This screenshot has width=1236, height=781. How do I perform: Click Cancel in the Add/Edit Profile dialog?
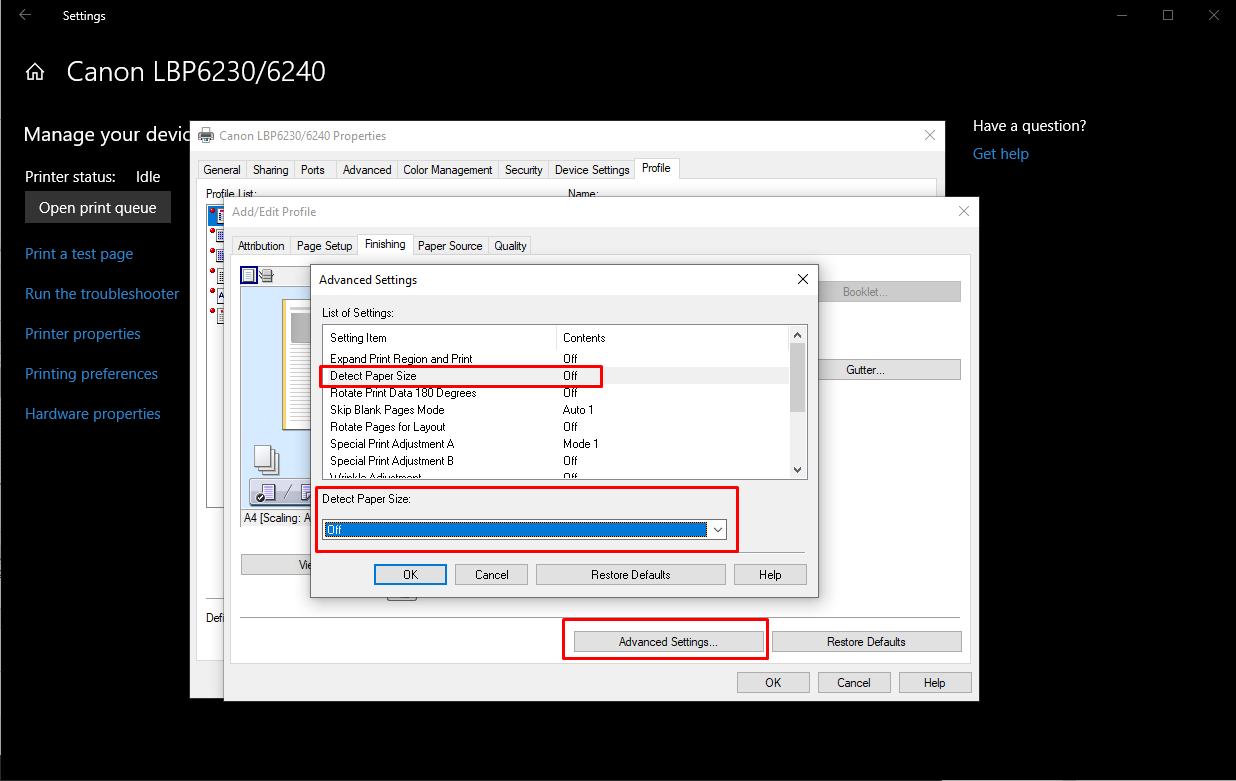[854, 683]
